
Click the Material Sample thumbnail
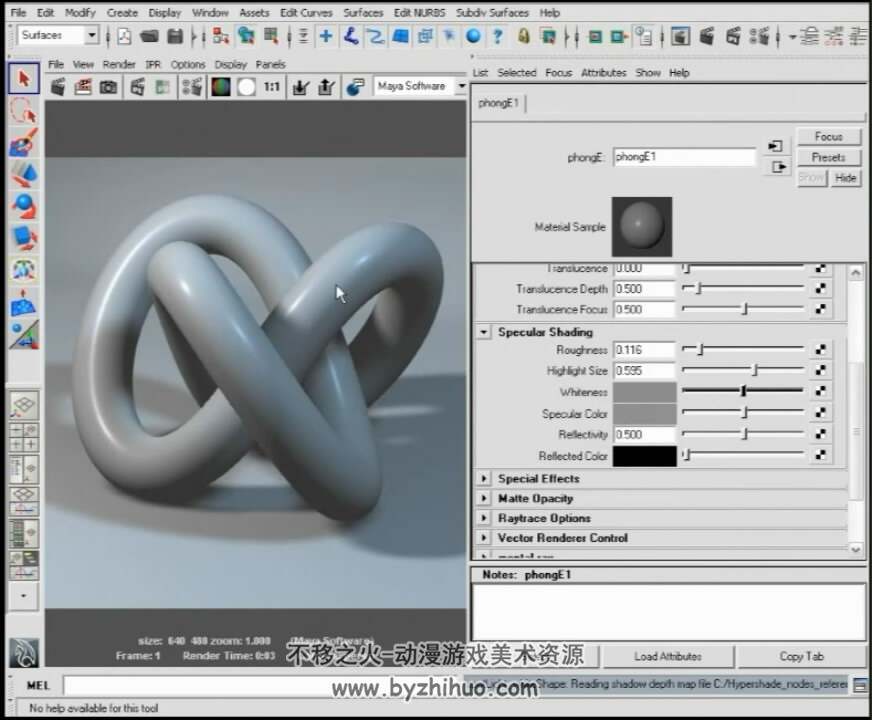click(642, 227)
